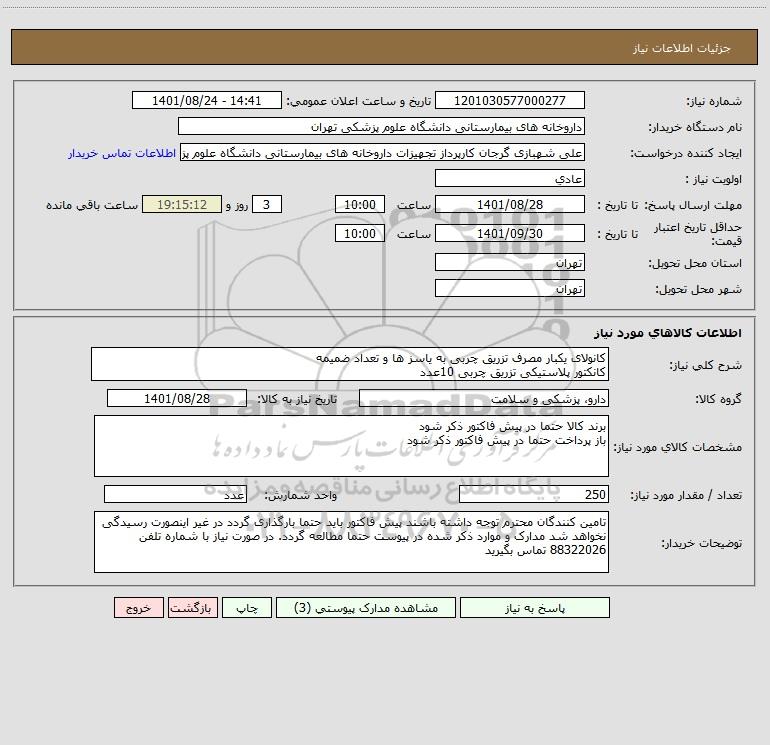Screen dimensions: 770x745
Task: Click section heading 'اطلاعات کالاهای مورد نیاز'
Action: (668, 333)
